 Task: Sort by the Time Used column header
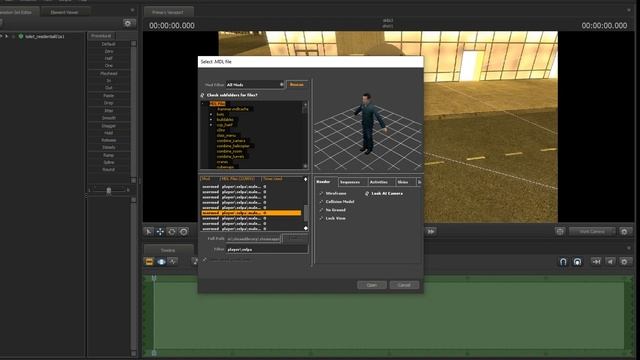(x=273, y=179)
